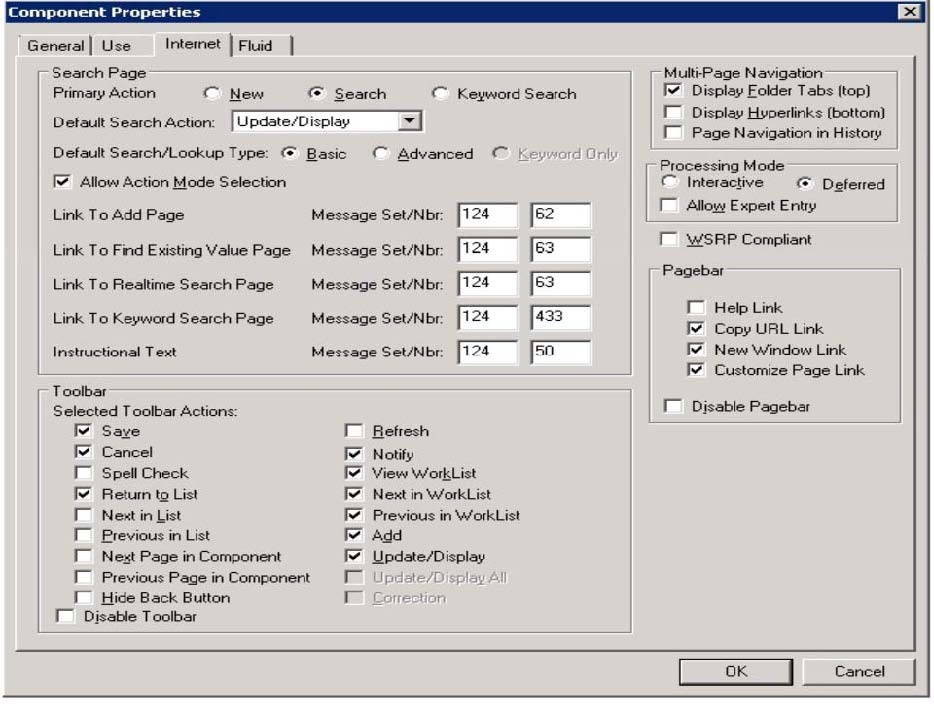Image resolution: width=934 pixels, height=704 pixels.
Task: Select the New primary action radio button
Action: (x=211, y=94)
